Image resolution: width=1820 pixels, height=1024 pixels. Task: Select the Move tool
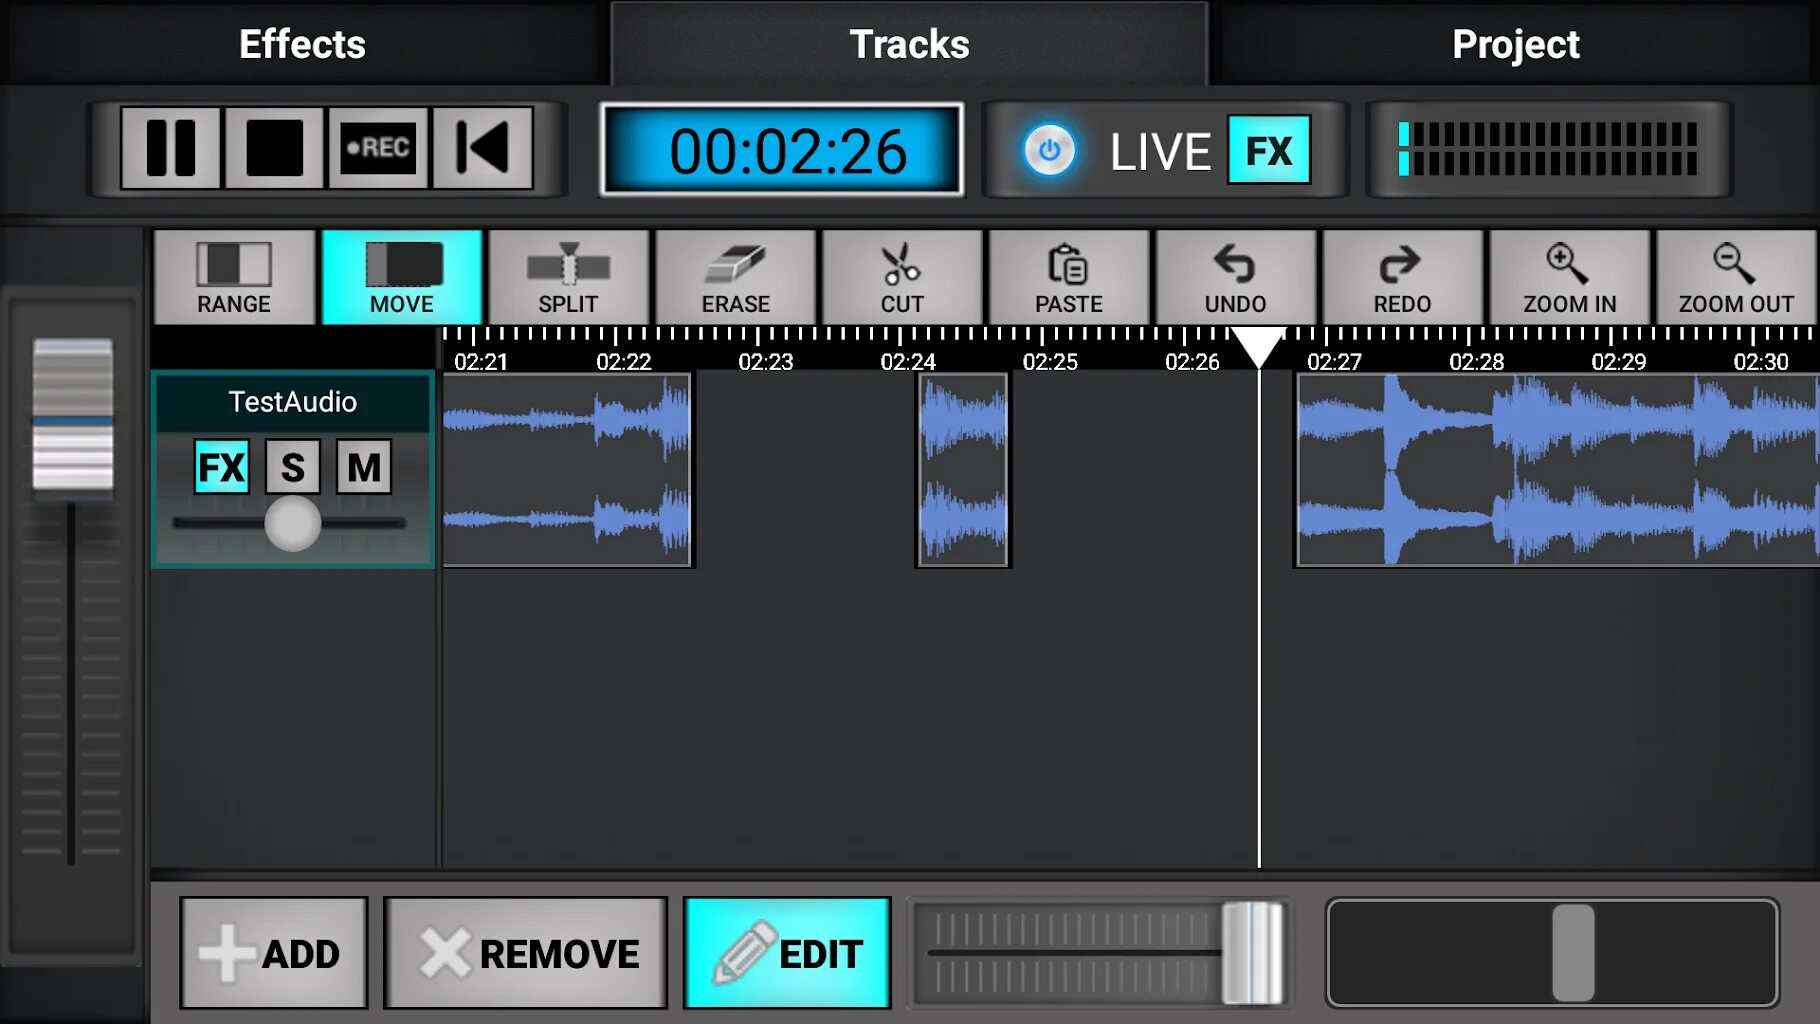point(401,277)
